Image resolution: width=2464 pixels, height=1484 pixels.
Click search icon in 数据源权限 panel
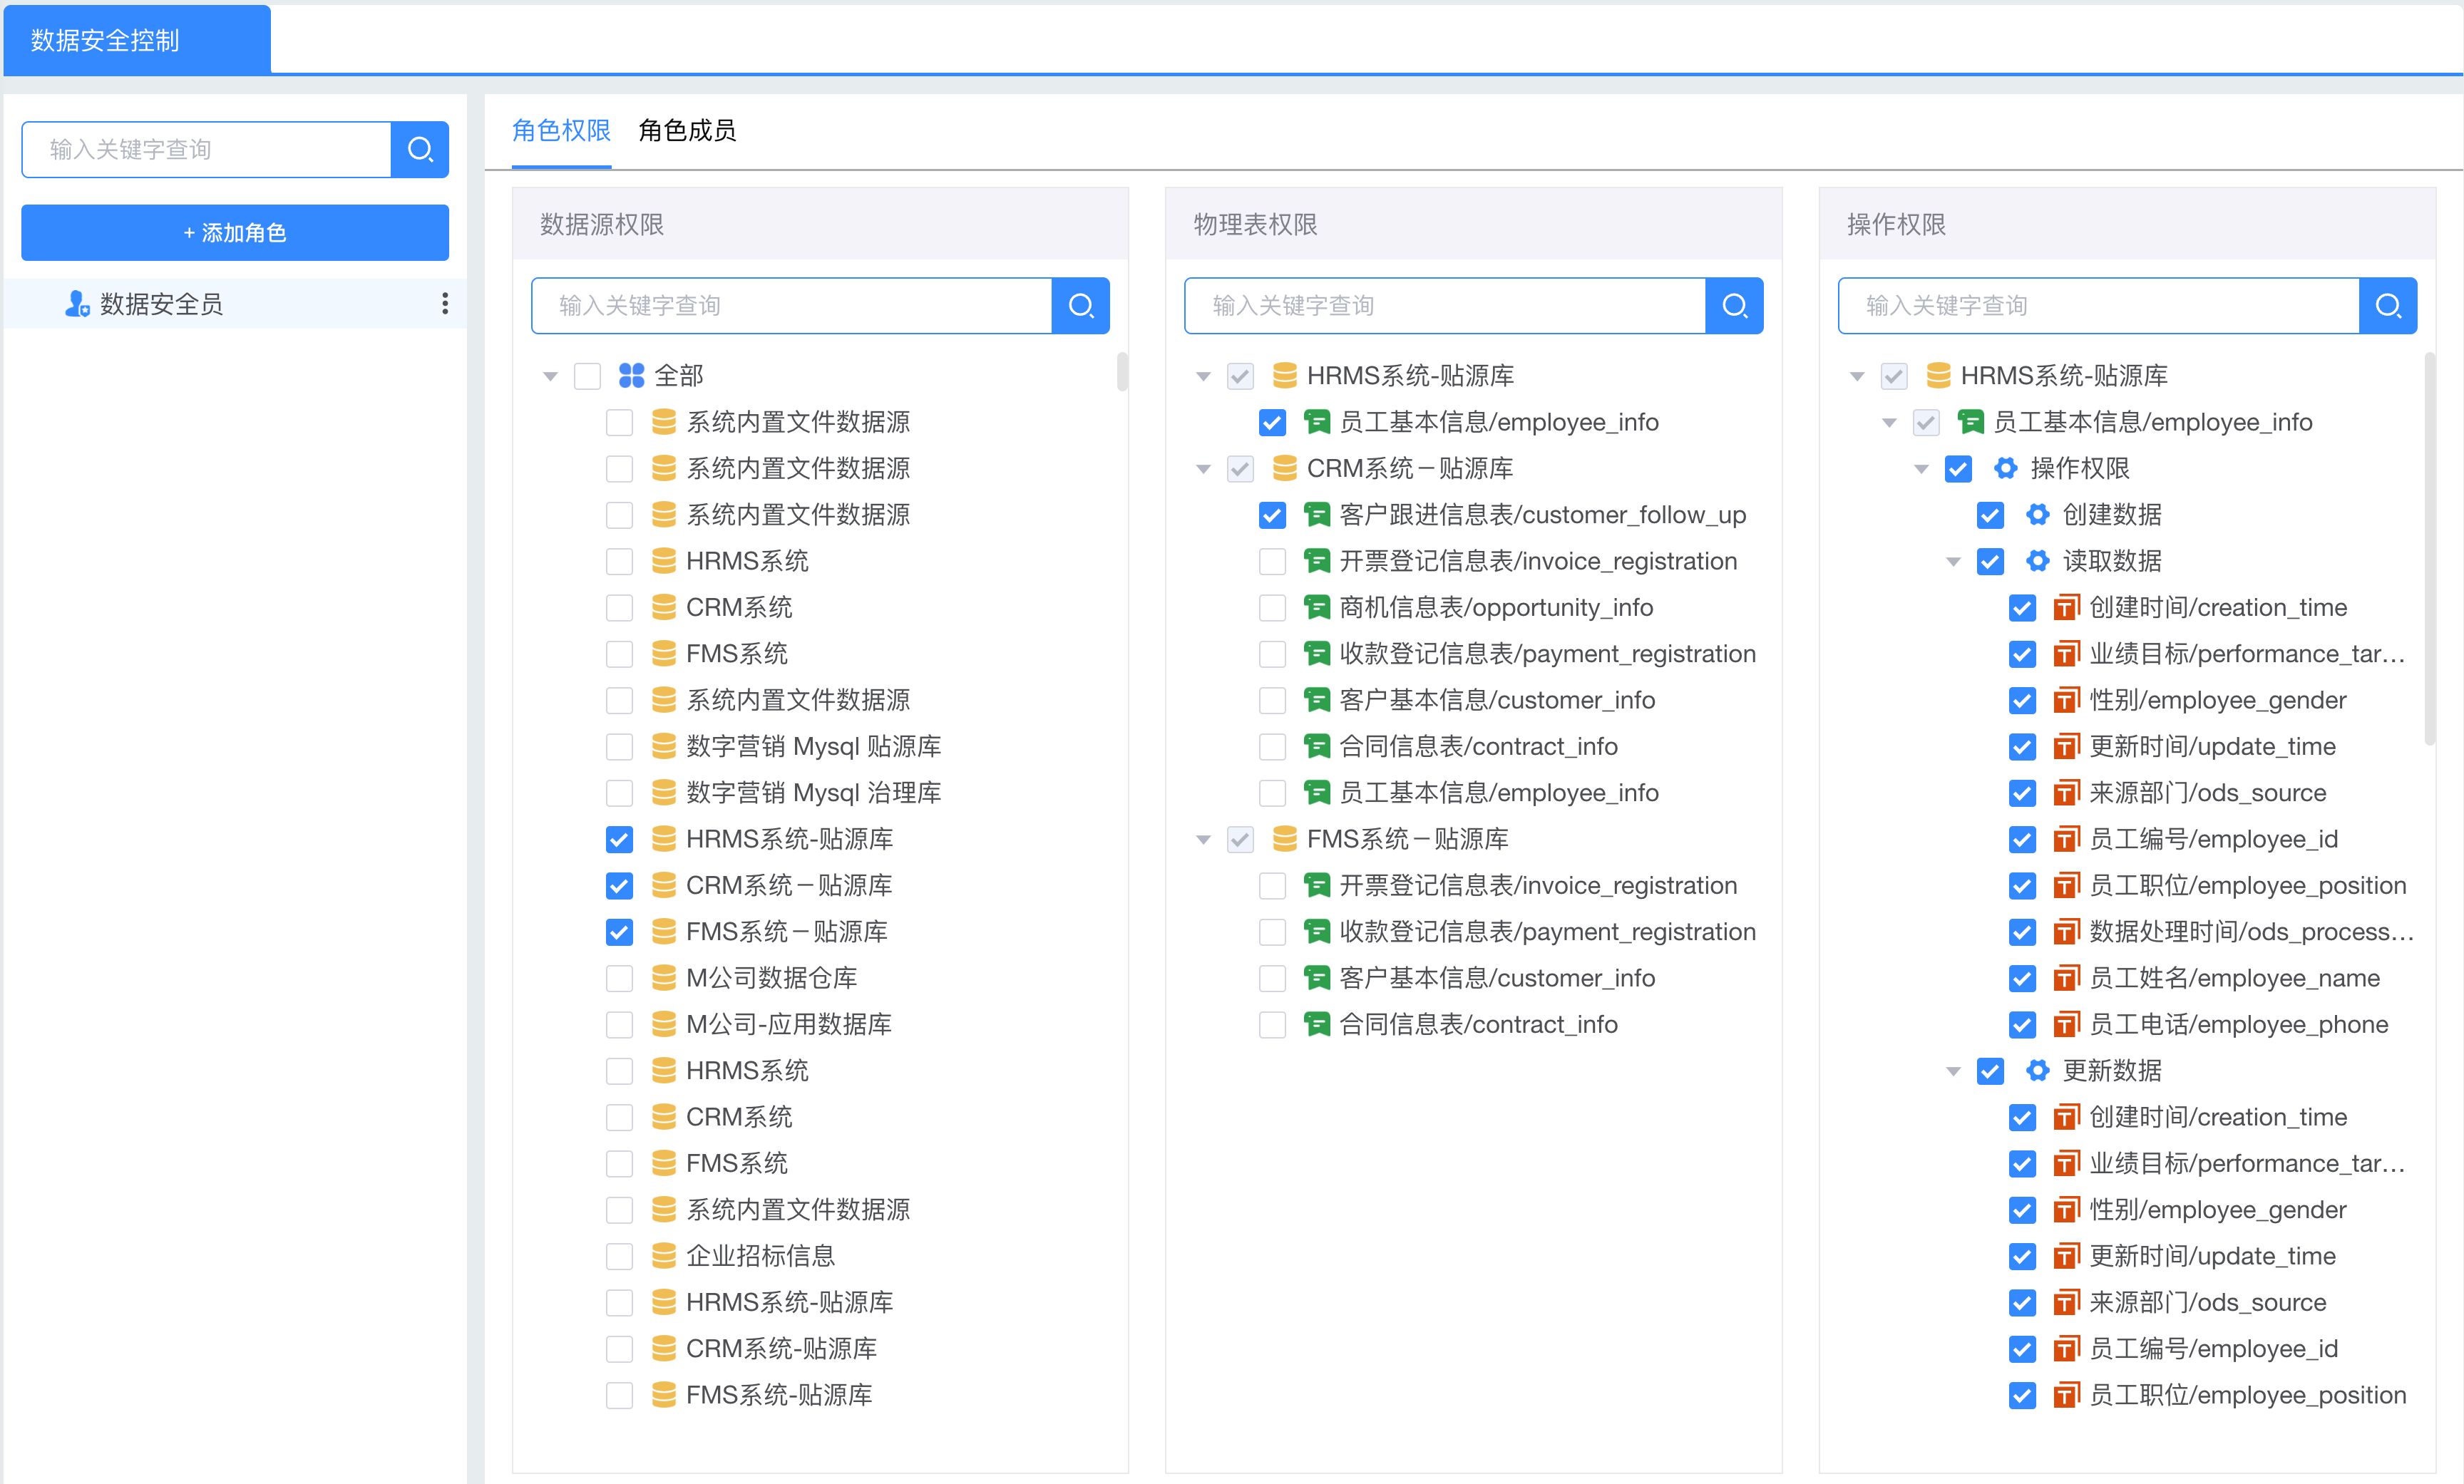pos(1080,305)
